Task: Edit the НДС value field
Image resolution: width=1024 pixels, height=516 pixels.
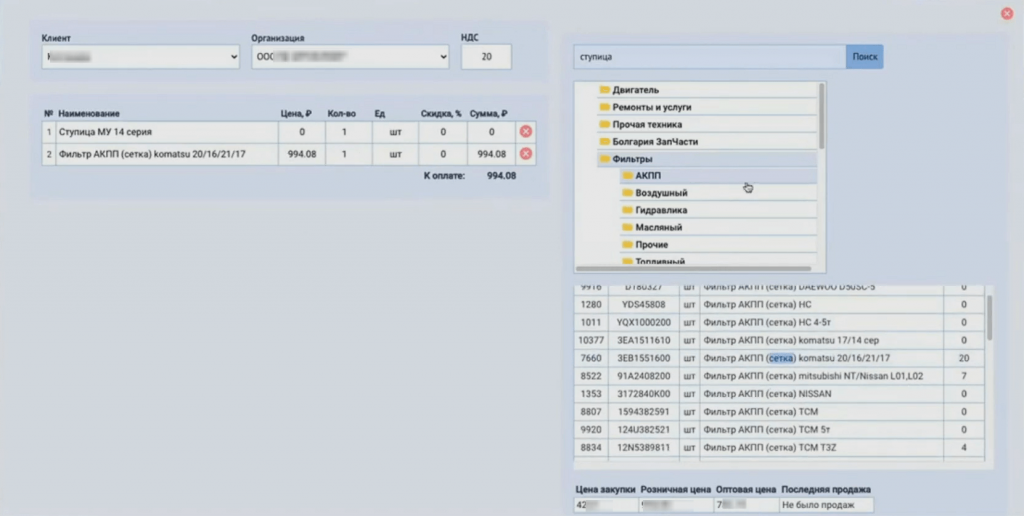Action: click(x=486, y=58)
